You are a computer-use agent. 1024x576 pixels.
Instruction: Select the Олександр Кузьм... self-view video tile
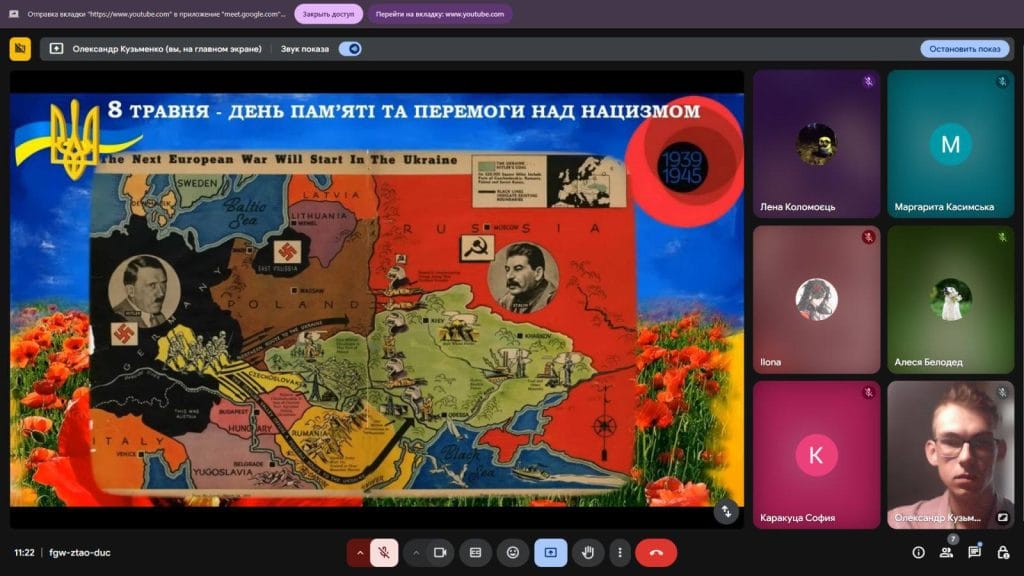tap(951, 455)
